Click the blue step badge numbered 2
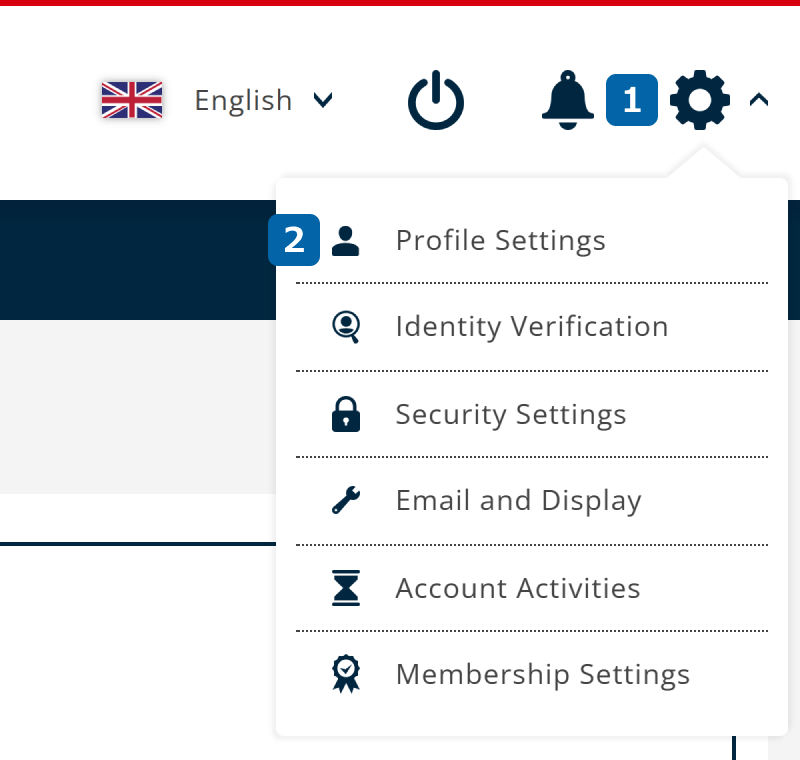Viewport: 800px width, 760px height. click(x=294, y=240)
